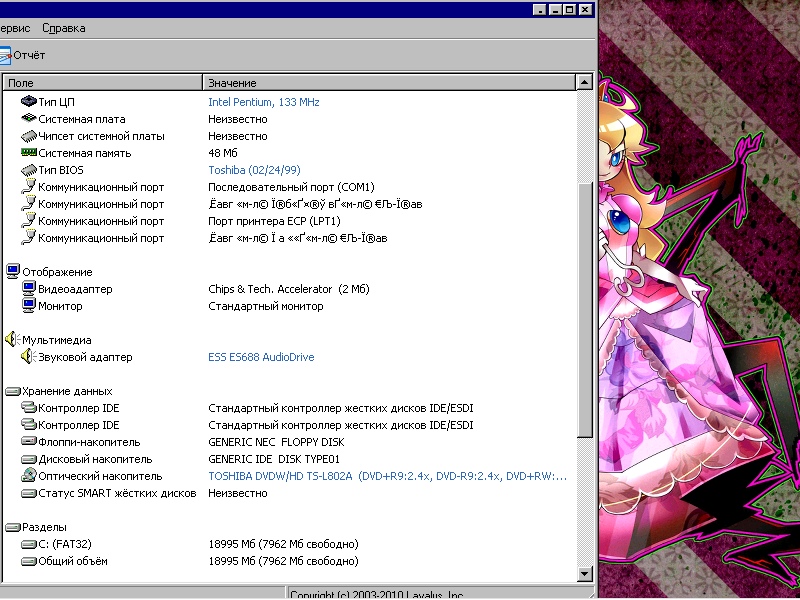Image resolution: width=800 pixels, height=600 pixels.
Task: Click the scrollbar up arrow
Action: pos(584,82)
